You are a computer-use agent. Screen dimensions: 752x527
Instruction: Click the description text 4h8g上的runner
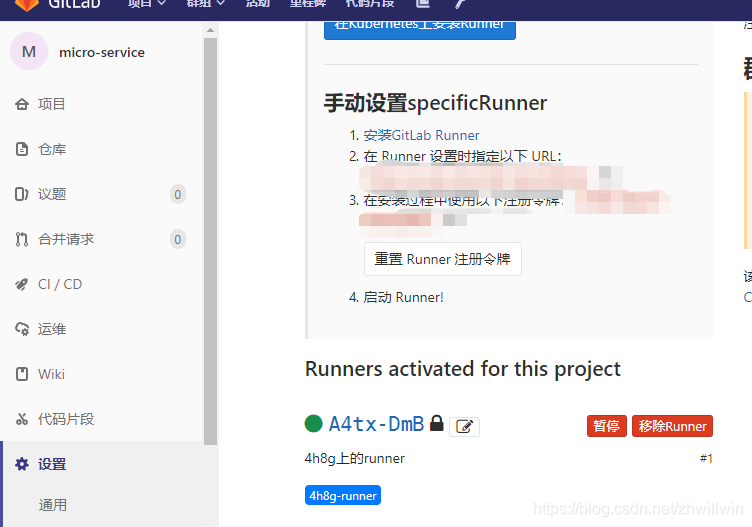pyautogui.click(x=354, y=458)
